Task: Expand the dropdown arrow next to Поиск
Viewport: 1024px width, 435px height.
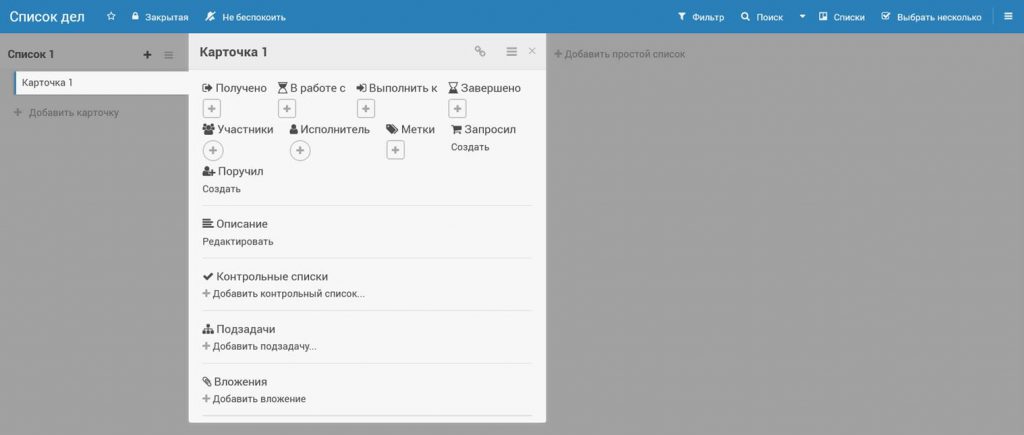Action: click(803, 17)
